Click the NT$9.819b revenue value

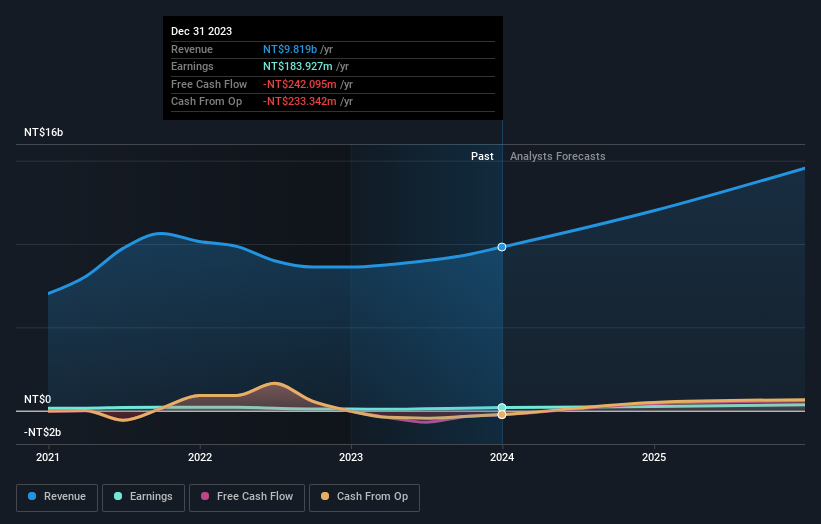coord(290,49)
